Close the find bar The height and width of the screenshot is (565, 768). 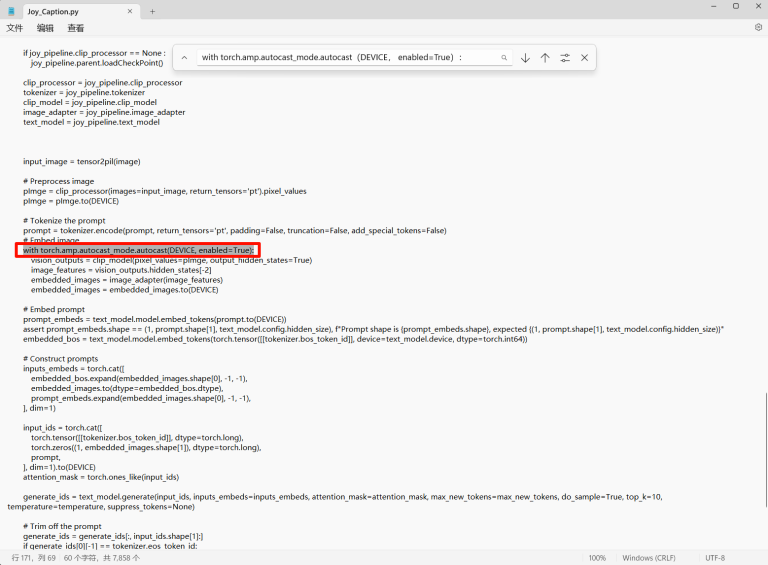pyautogui.click(x=585, y=58)
